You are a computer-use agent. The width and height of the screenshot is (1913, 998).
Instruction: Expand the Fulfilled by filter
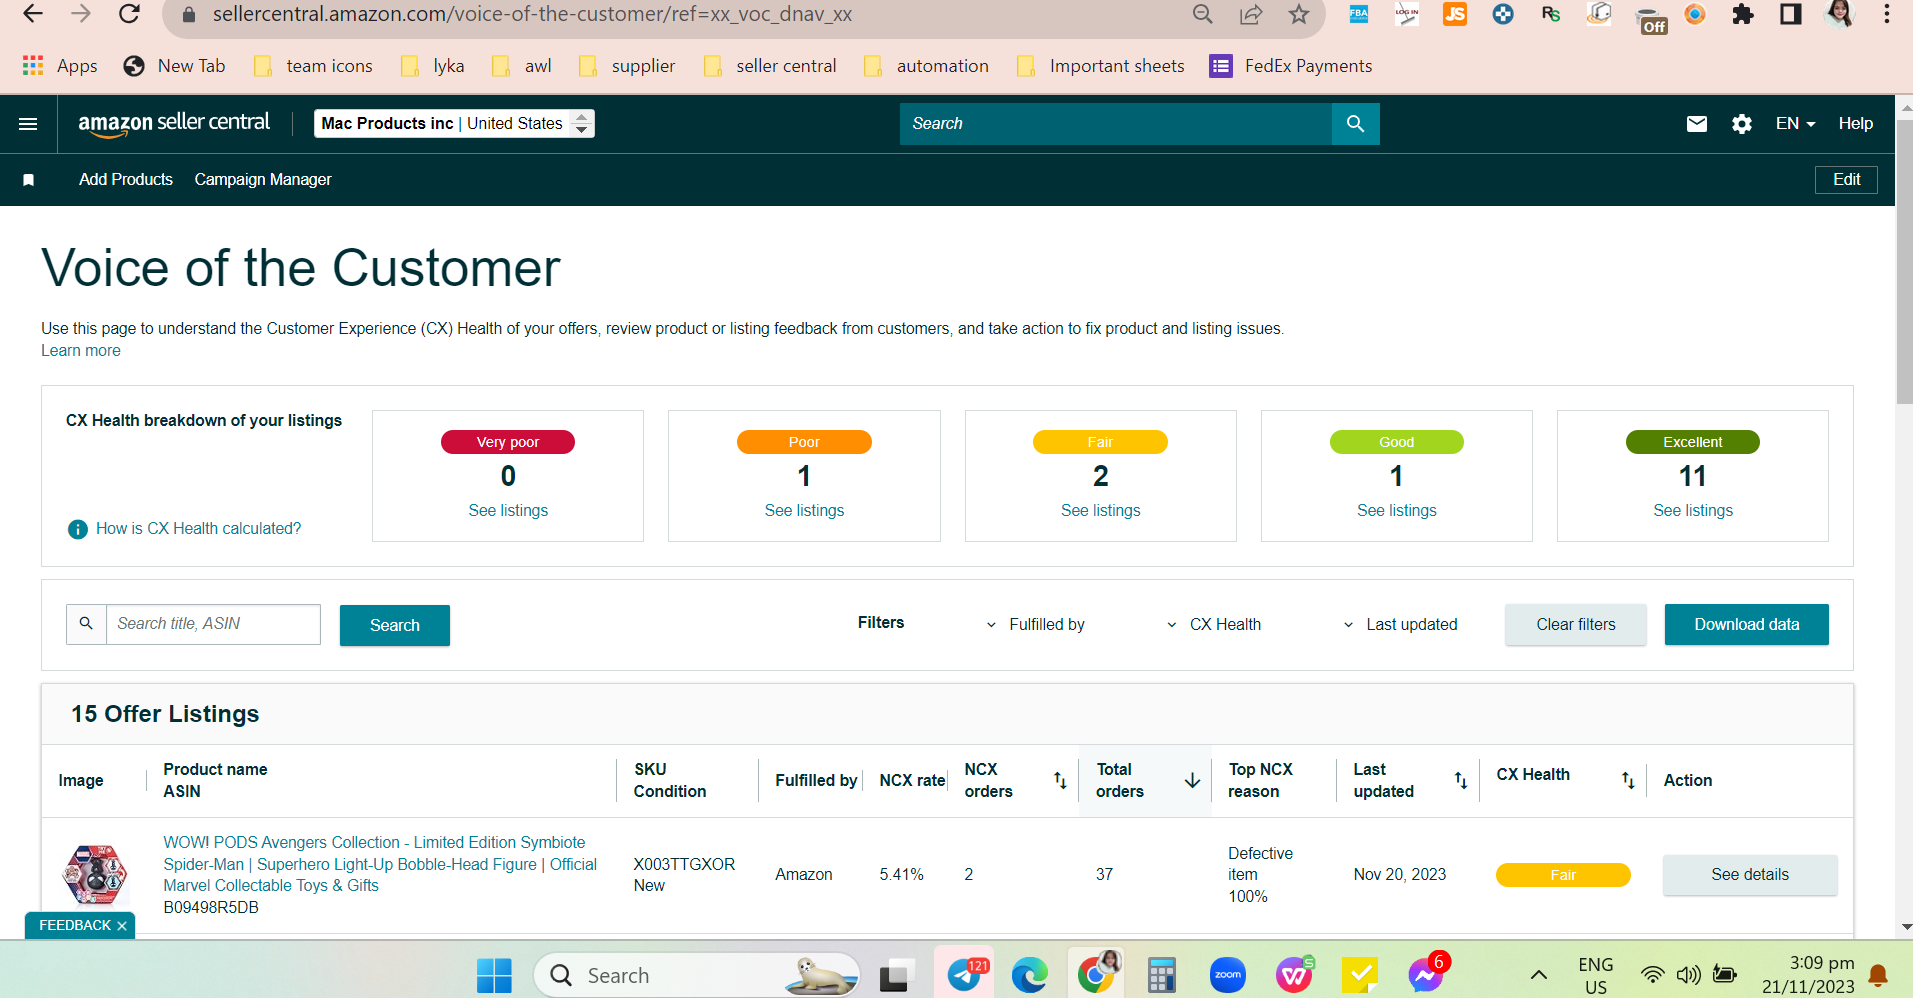1036,625
